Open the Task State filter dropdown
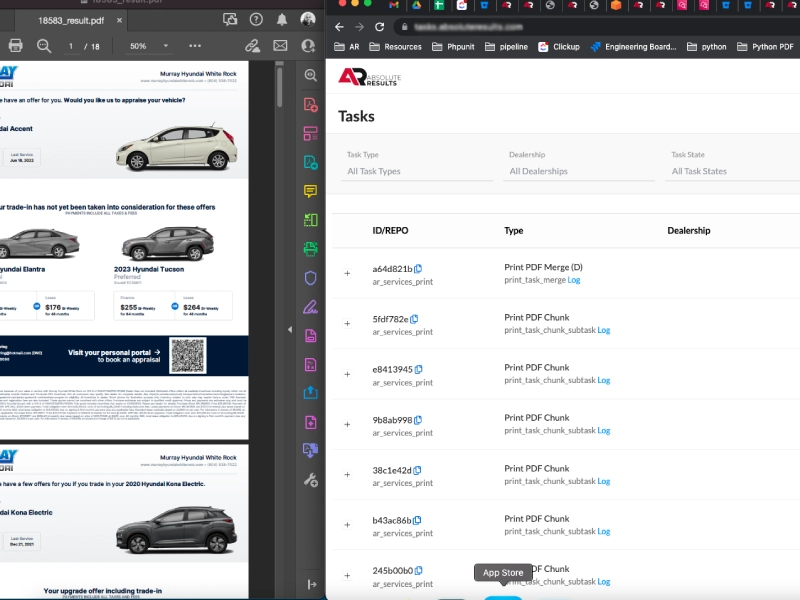The width and height of the screenshot is (800, 600). click(x=733, y=171)
